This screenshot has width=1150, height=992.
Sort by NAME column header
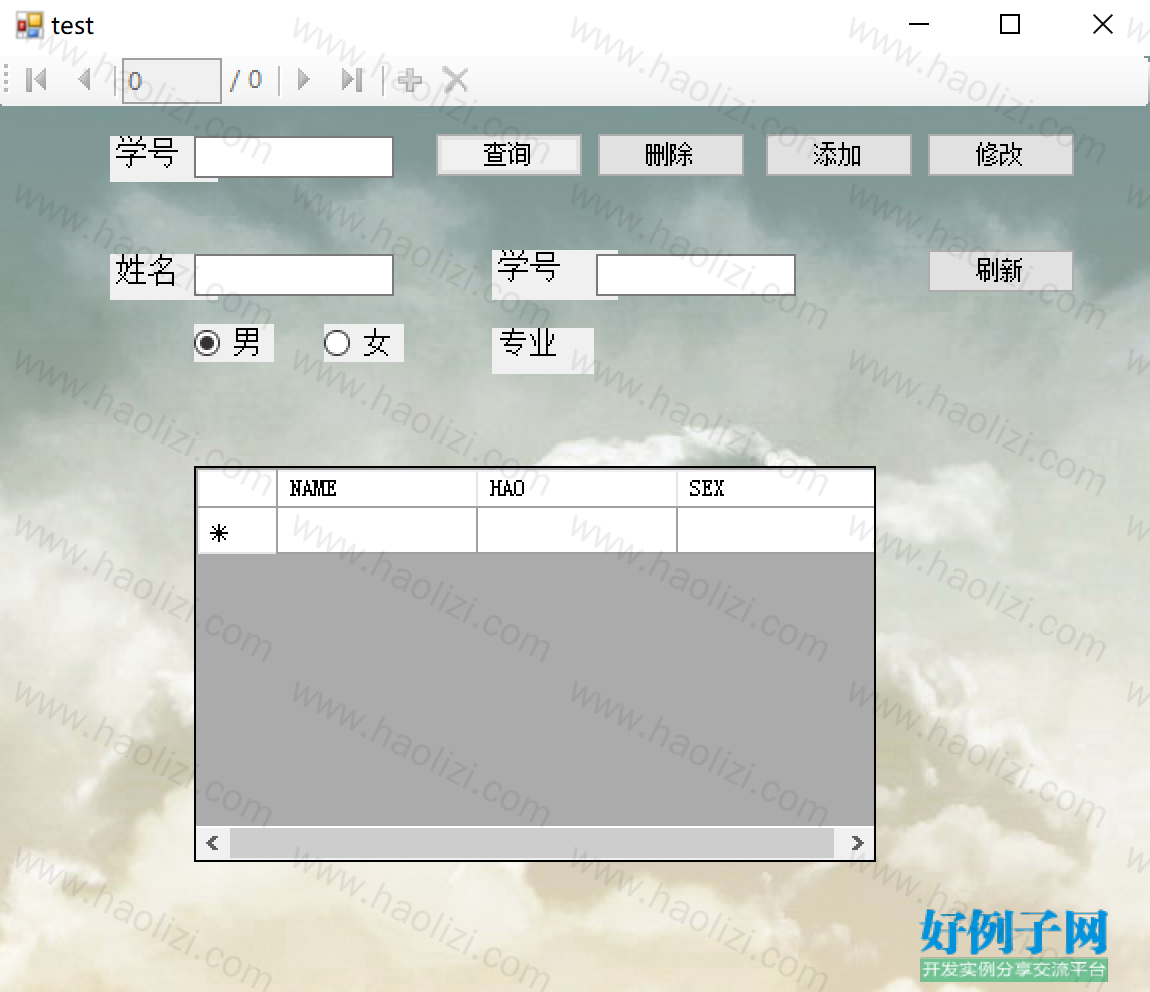tap(376, 488)
